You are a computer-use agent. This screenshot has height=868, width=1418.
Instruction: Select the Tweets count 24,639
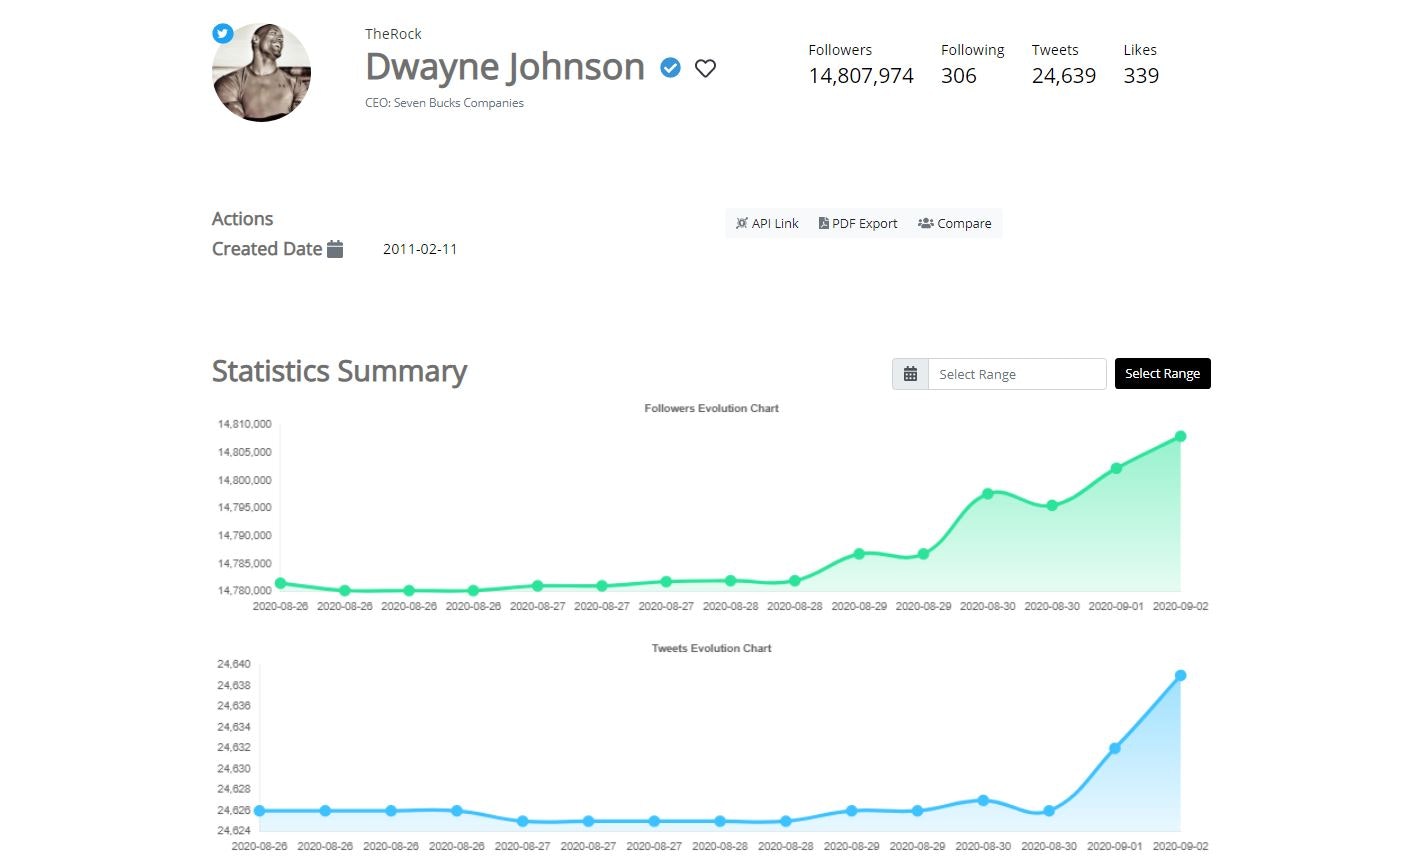pos(1064,75)
